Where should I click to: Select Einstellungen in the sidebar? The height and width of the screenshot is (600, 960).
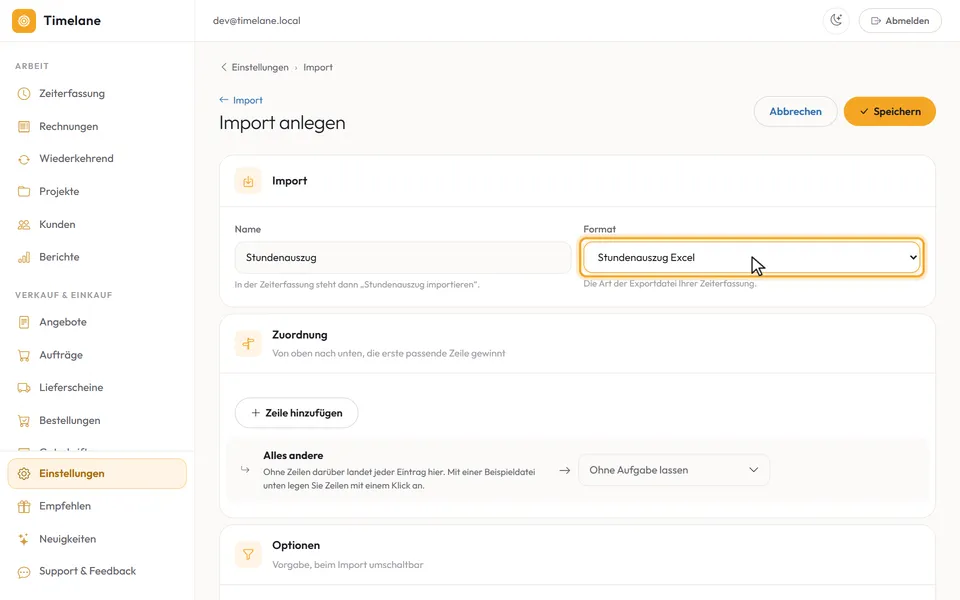[x=97, y=474]
